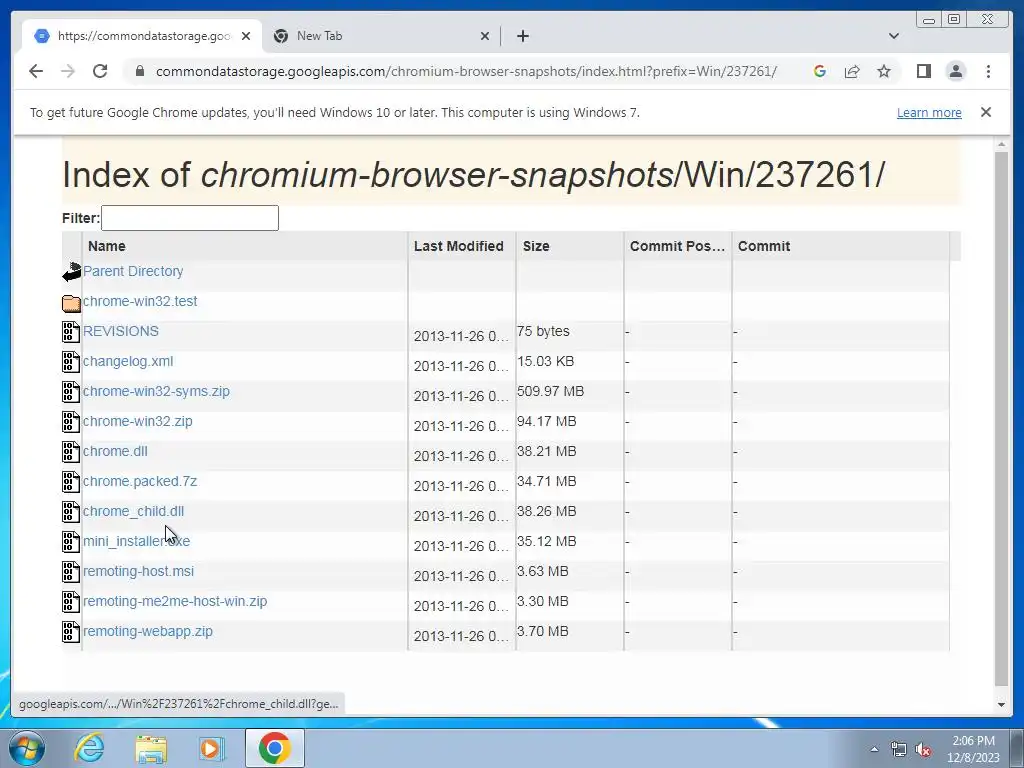Click the file icon beside chrome.packed.7z
Viewport: 1024px width, 768px height.
[71, 482]
